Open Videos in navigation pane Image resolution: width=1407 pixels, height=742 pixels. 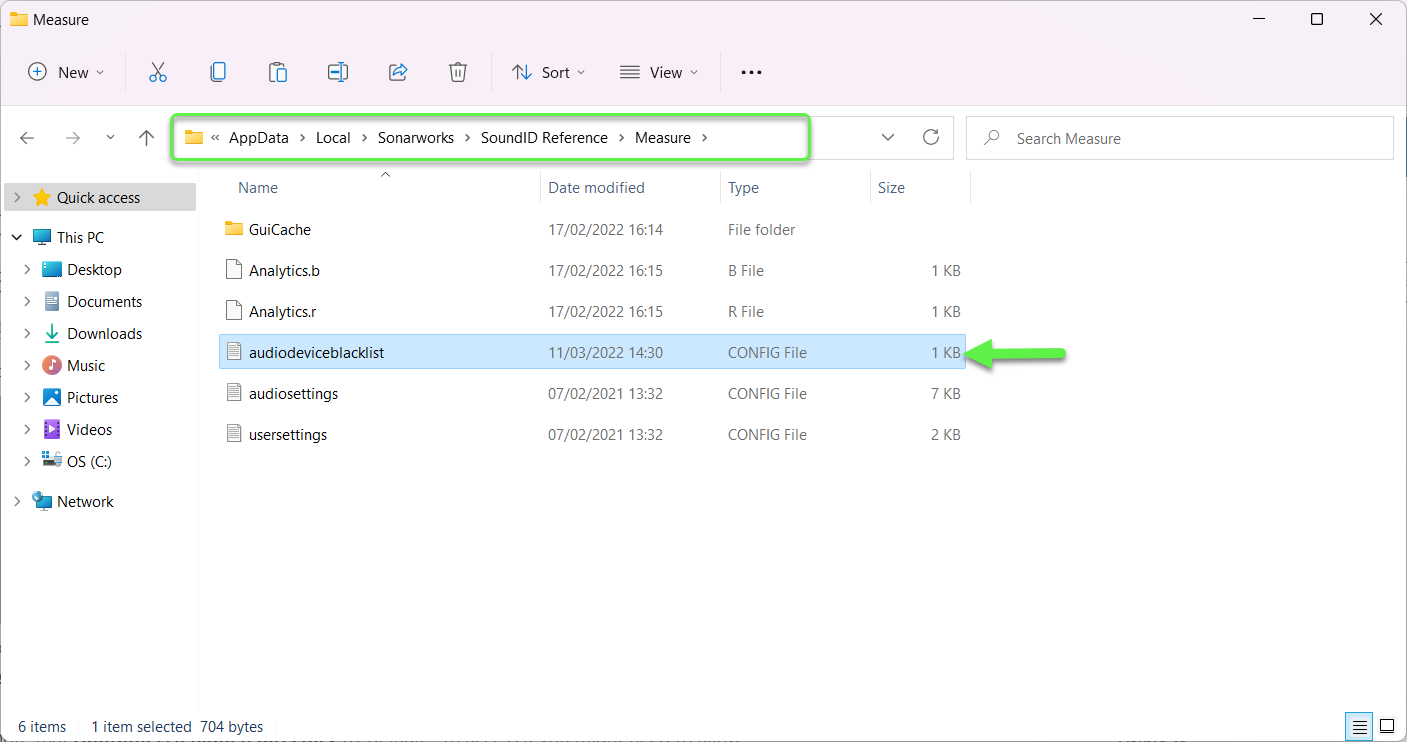(x=89, y=429)
